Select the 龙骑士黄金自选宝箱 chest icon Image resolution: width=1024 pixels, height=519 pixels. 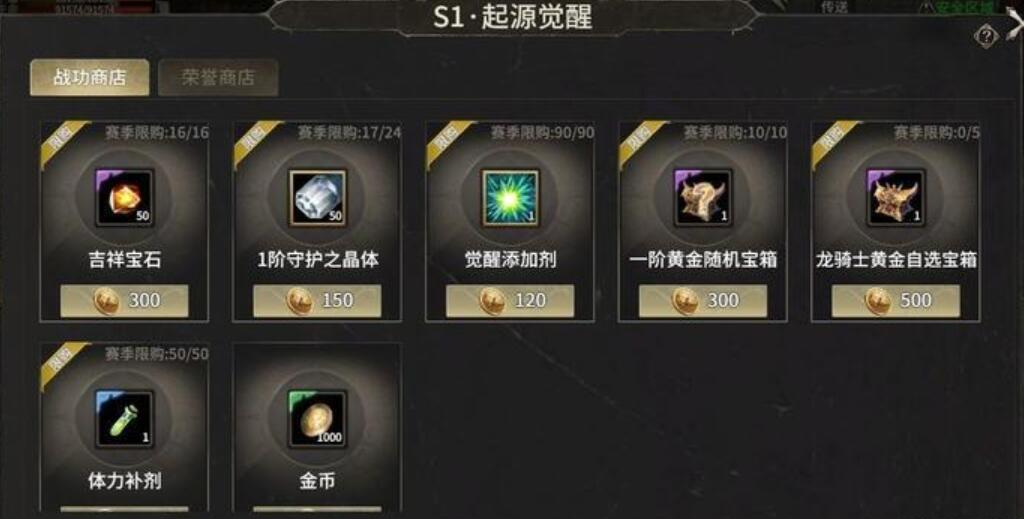click(895, 198)
